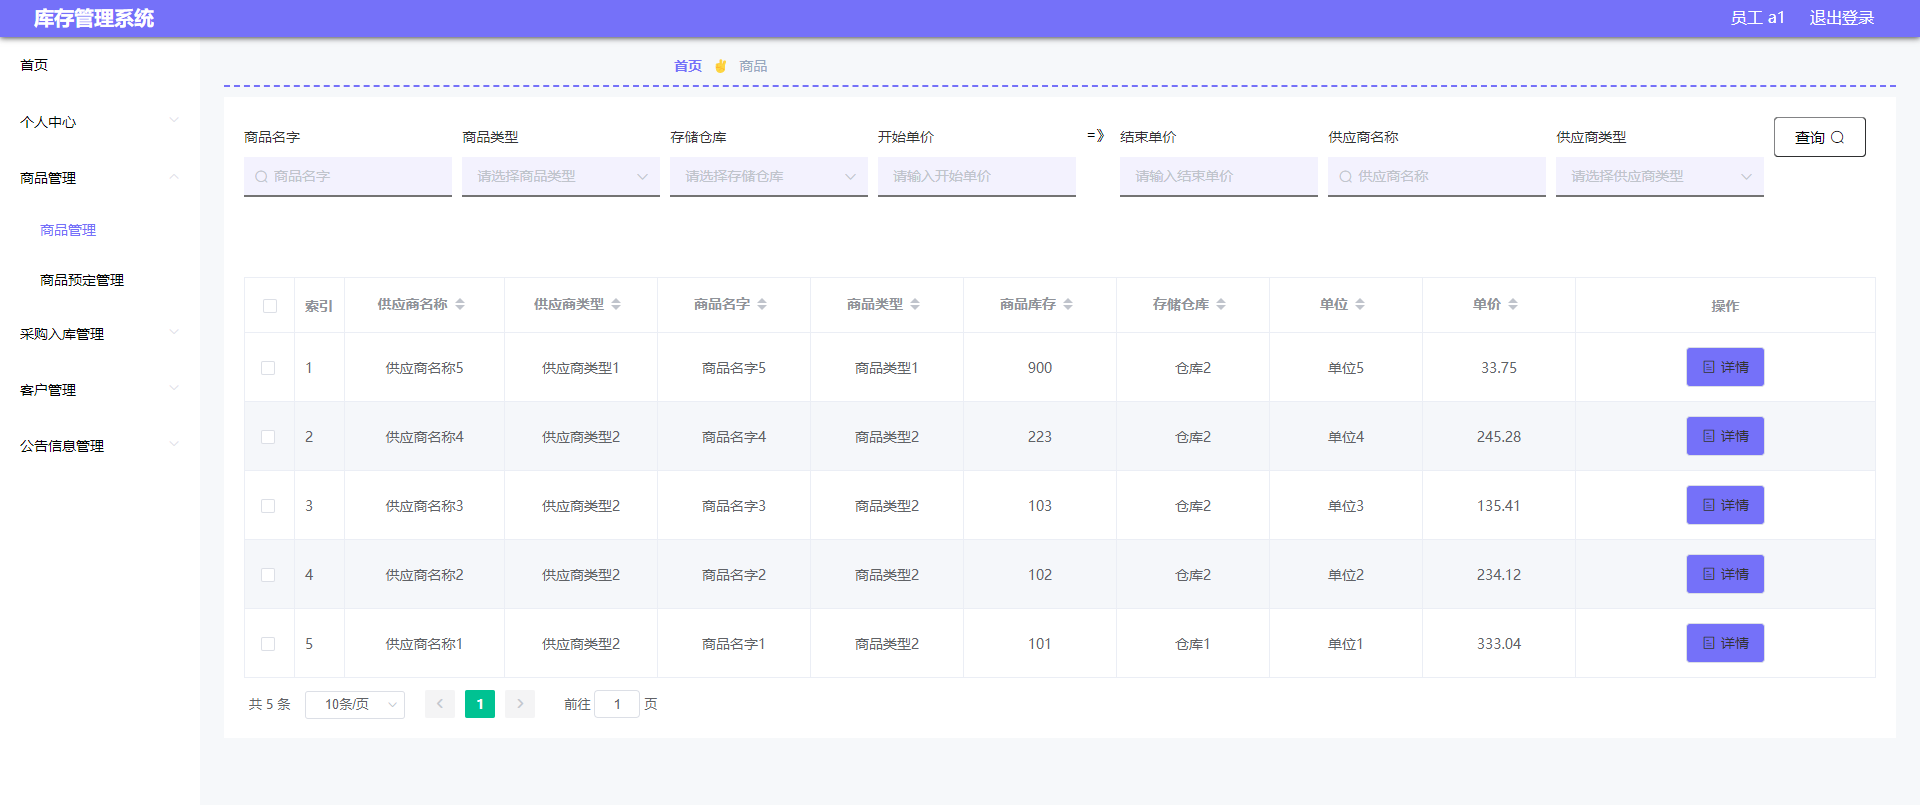Sort by 商品类型 column arrows
The image size is (1920, 805).
[915, 304]
